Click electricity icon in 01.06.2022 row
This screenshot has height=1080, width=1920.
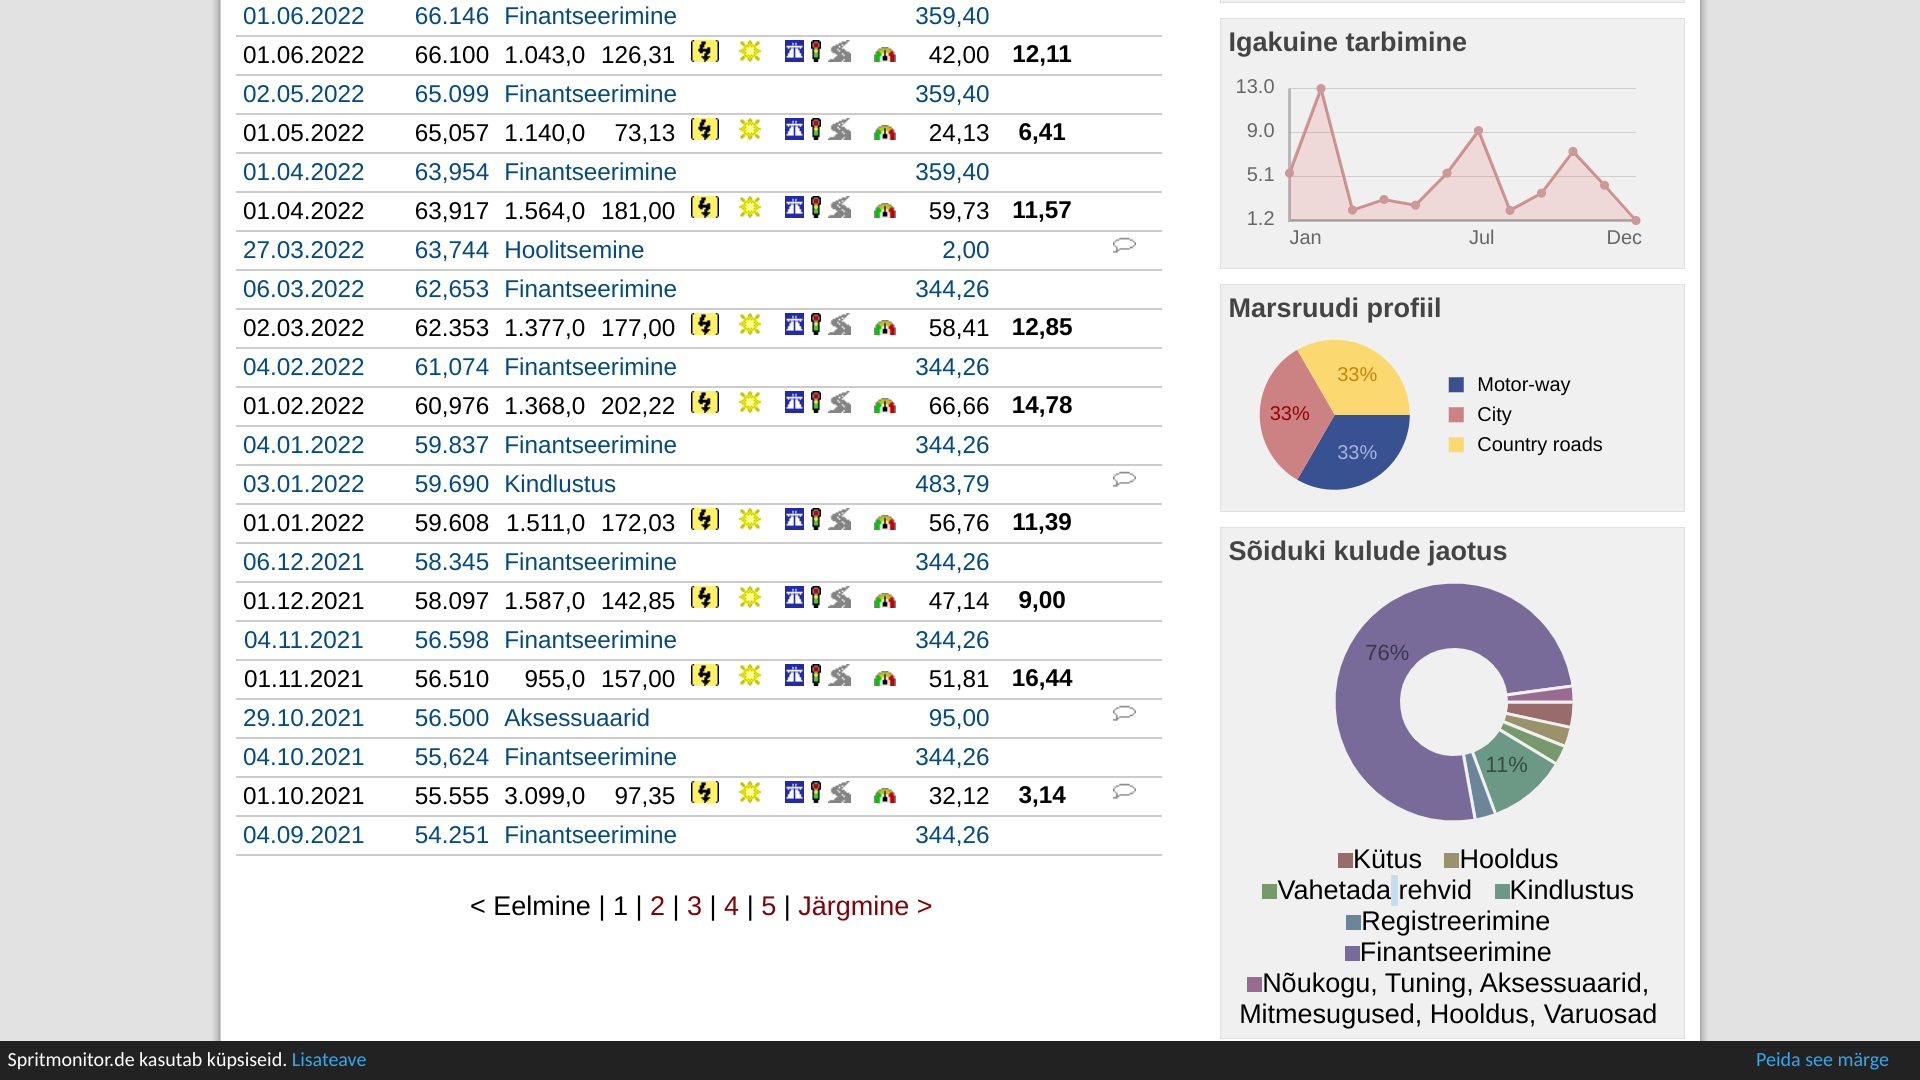(705, 52)
